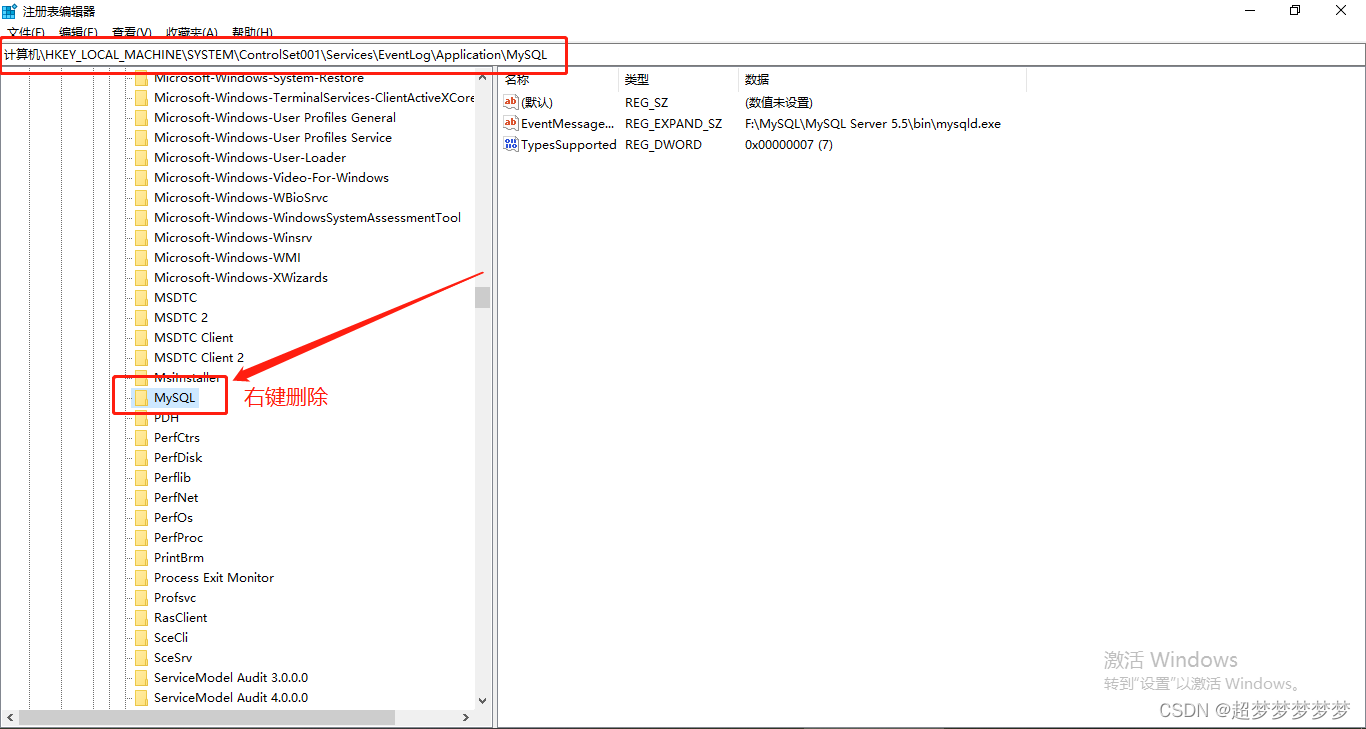Click the Registry Editor app icon in title bar
This screenshot has height=729, width=1366.
(x=9, y=11)
